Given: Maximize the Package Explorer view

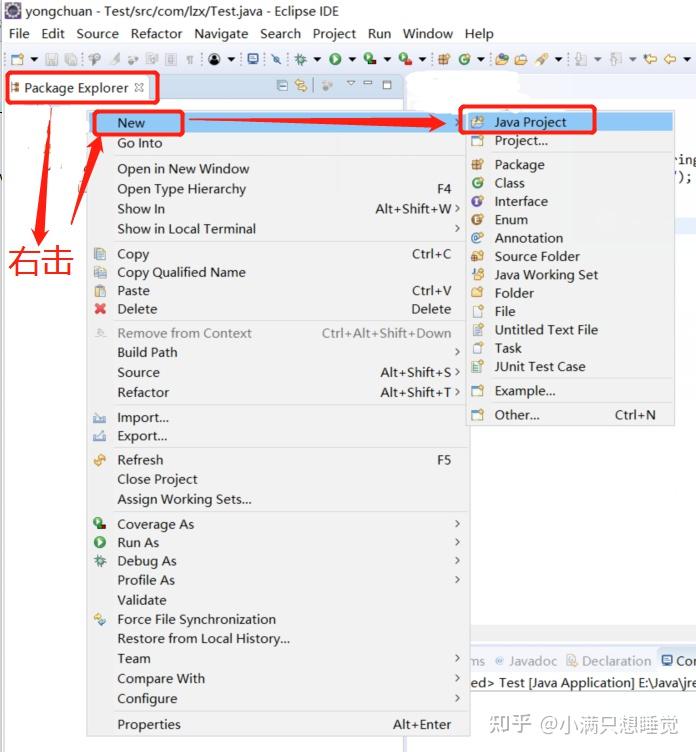Looking at the screenshot, I should (387, 85).
